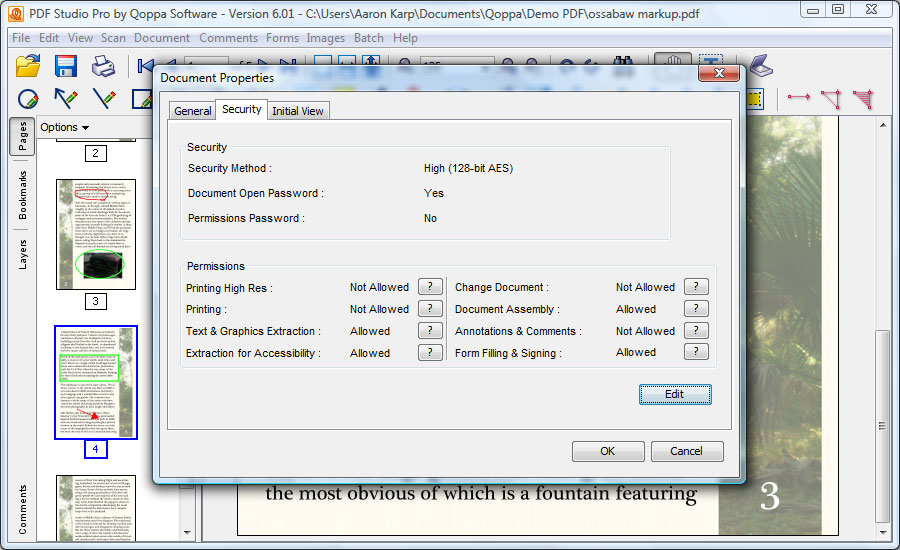Viewport: 900px width, 550px height.
Task: Open the Document menu
Action: tap(162, 38)
